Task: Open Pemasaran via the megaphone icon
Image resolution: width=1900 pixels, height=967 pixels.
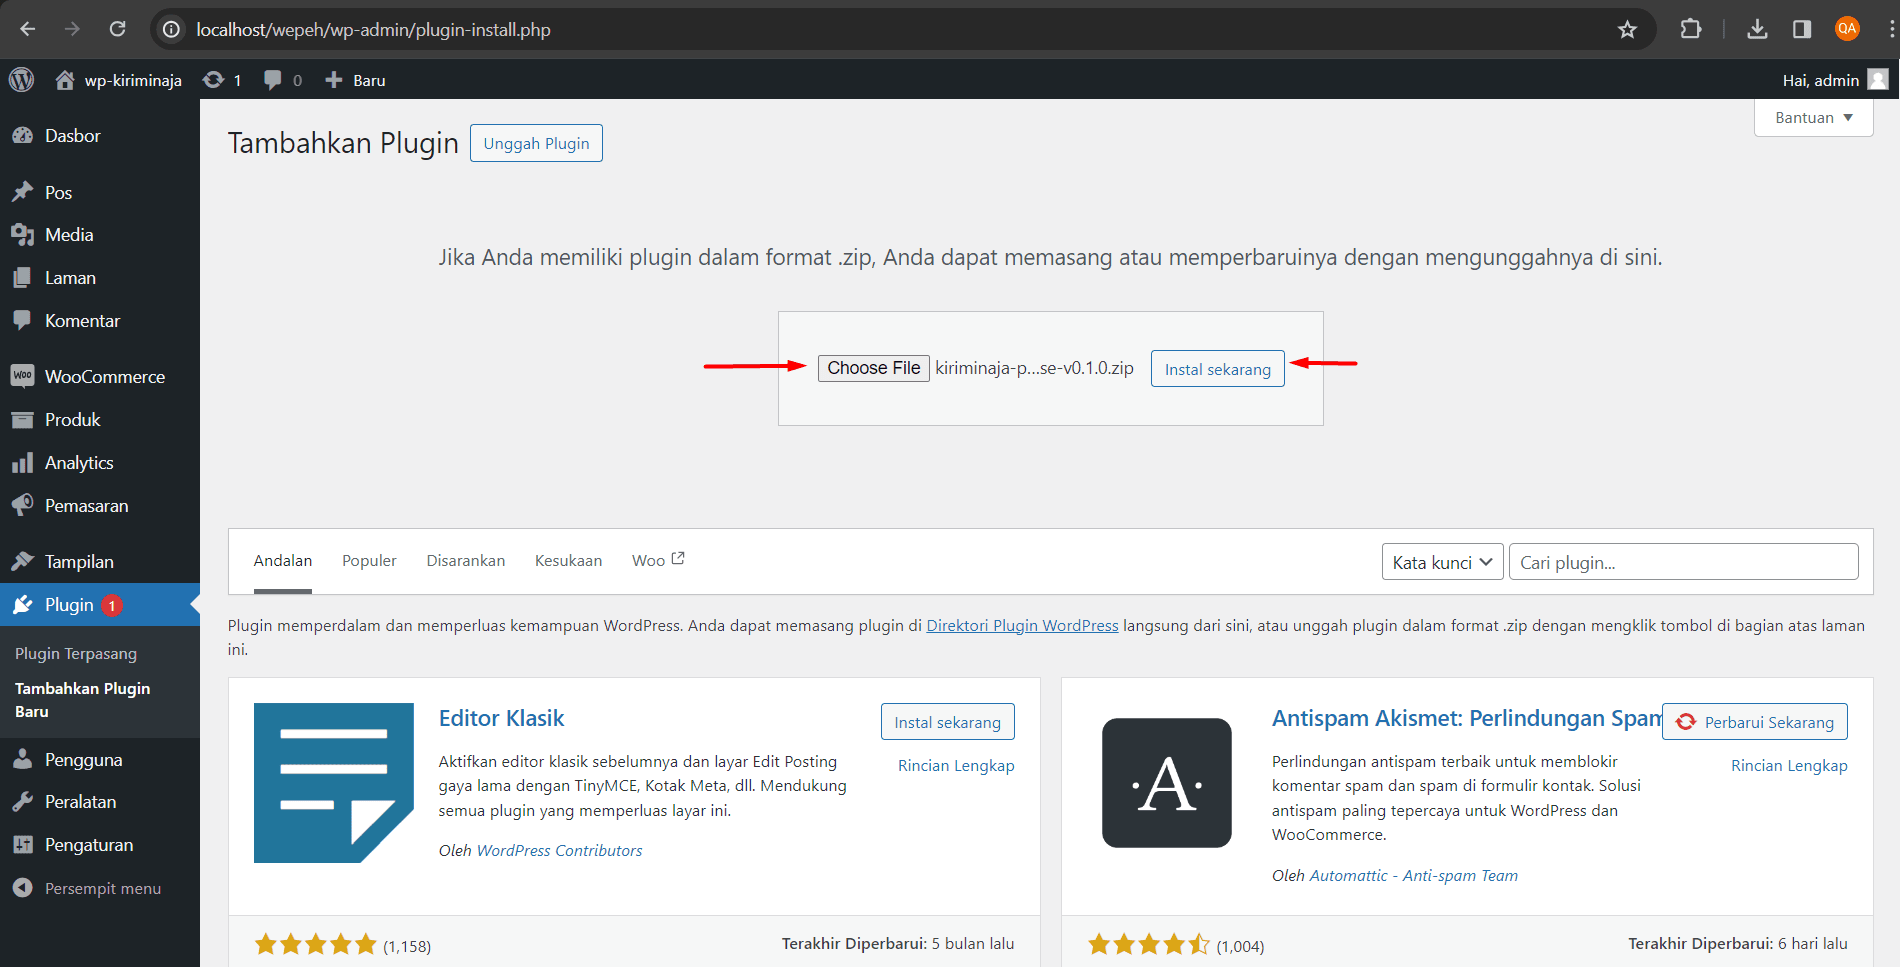Action: point(24,505)
